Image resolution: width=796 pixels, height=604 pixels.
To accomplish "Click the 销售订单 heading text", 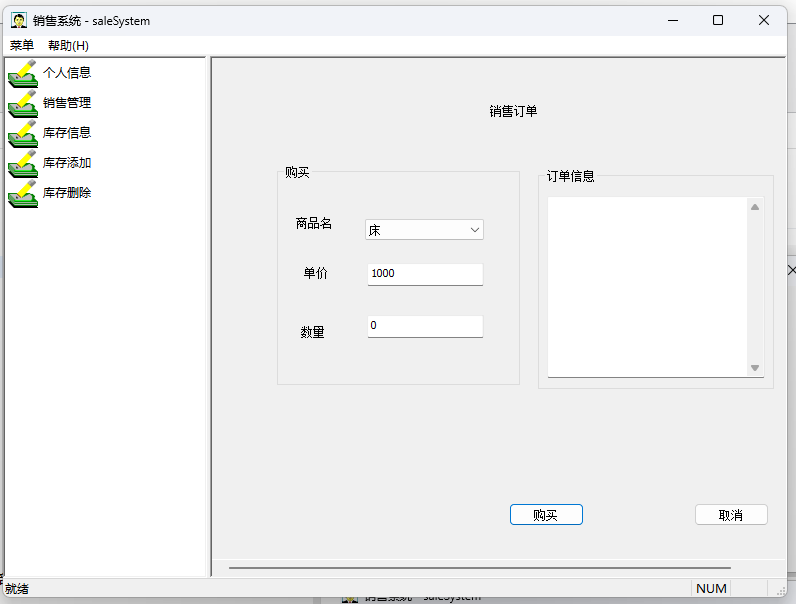I will tap(513, 111).
